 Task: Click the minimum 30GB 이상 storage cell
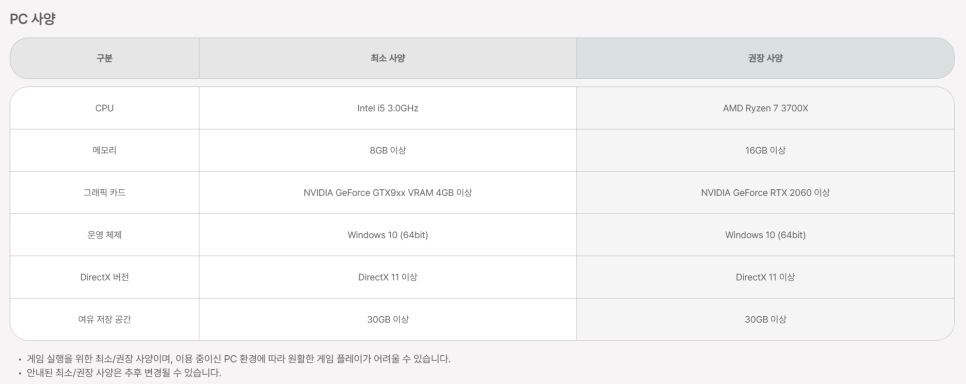(x=388, y=319)
